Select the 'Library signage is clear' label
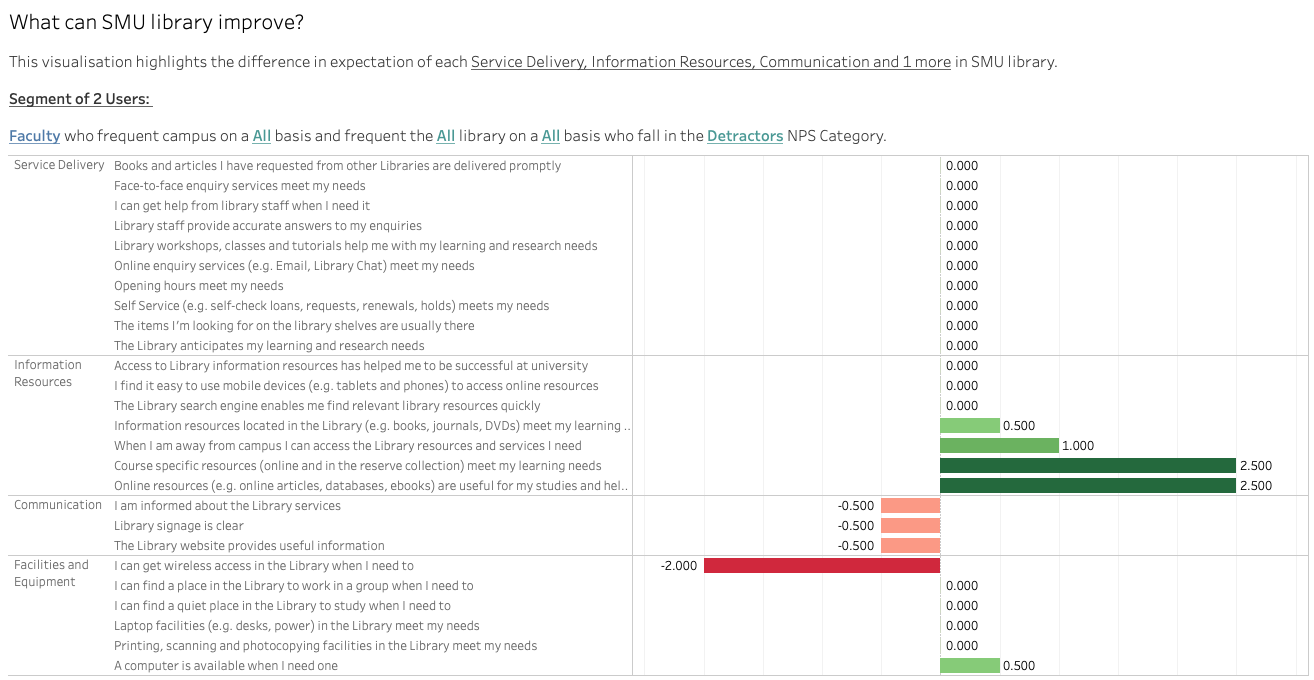Screen dimensions: 1314x680 coord(179,526)
